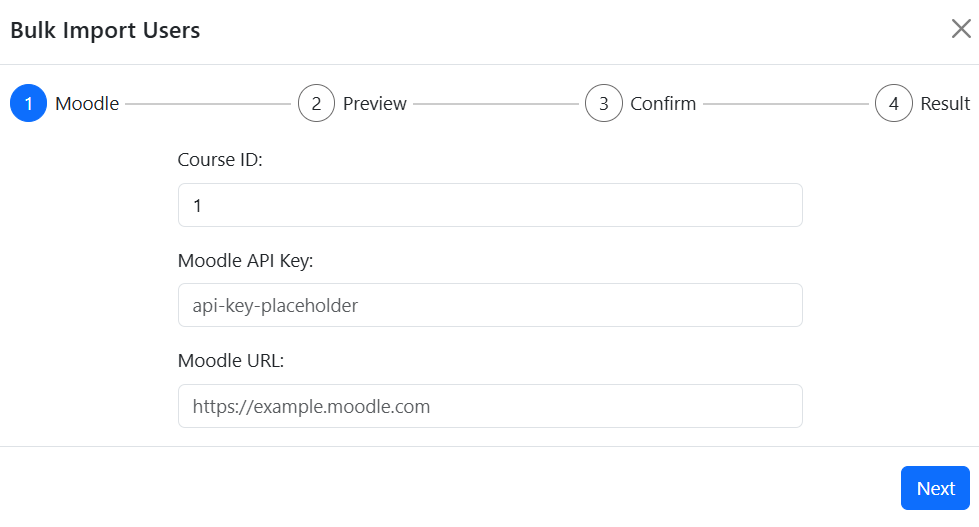Click the step 3 circle icon

pos(604,103)
